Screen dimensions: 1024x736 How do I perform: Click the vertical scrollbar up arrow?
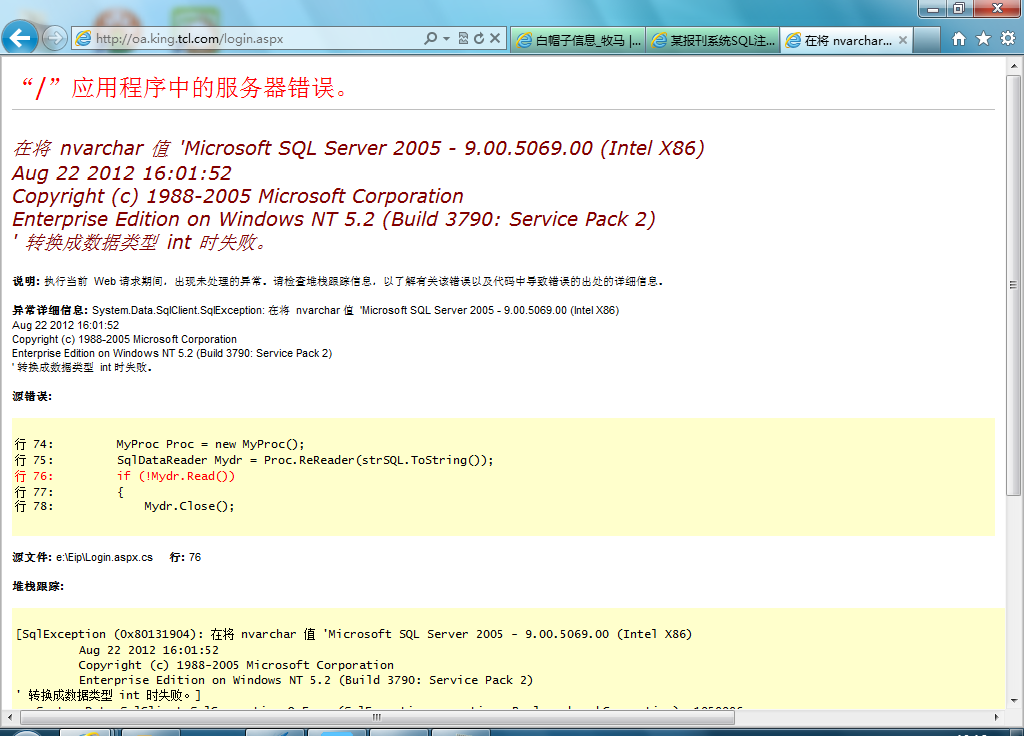pyautogui.click(x=1014, y=65)
